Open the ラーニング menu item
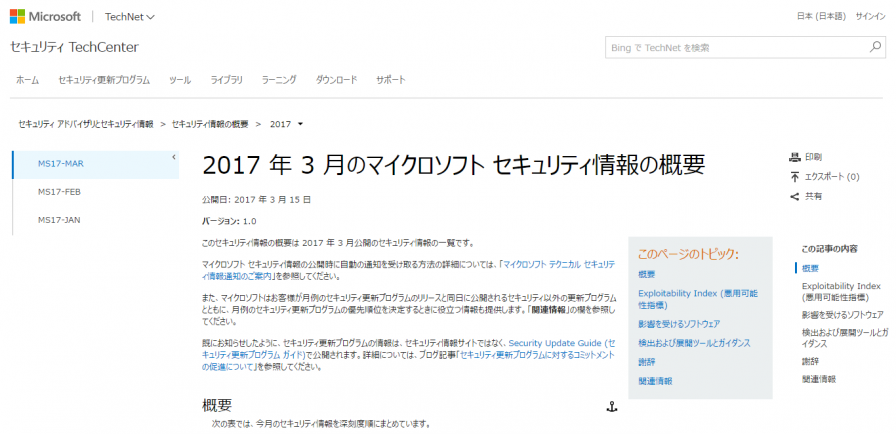896x434 pixels. 279,80
